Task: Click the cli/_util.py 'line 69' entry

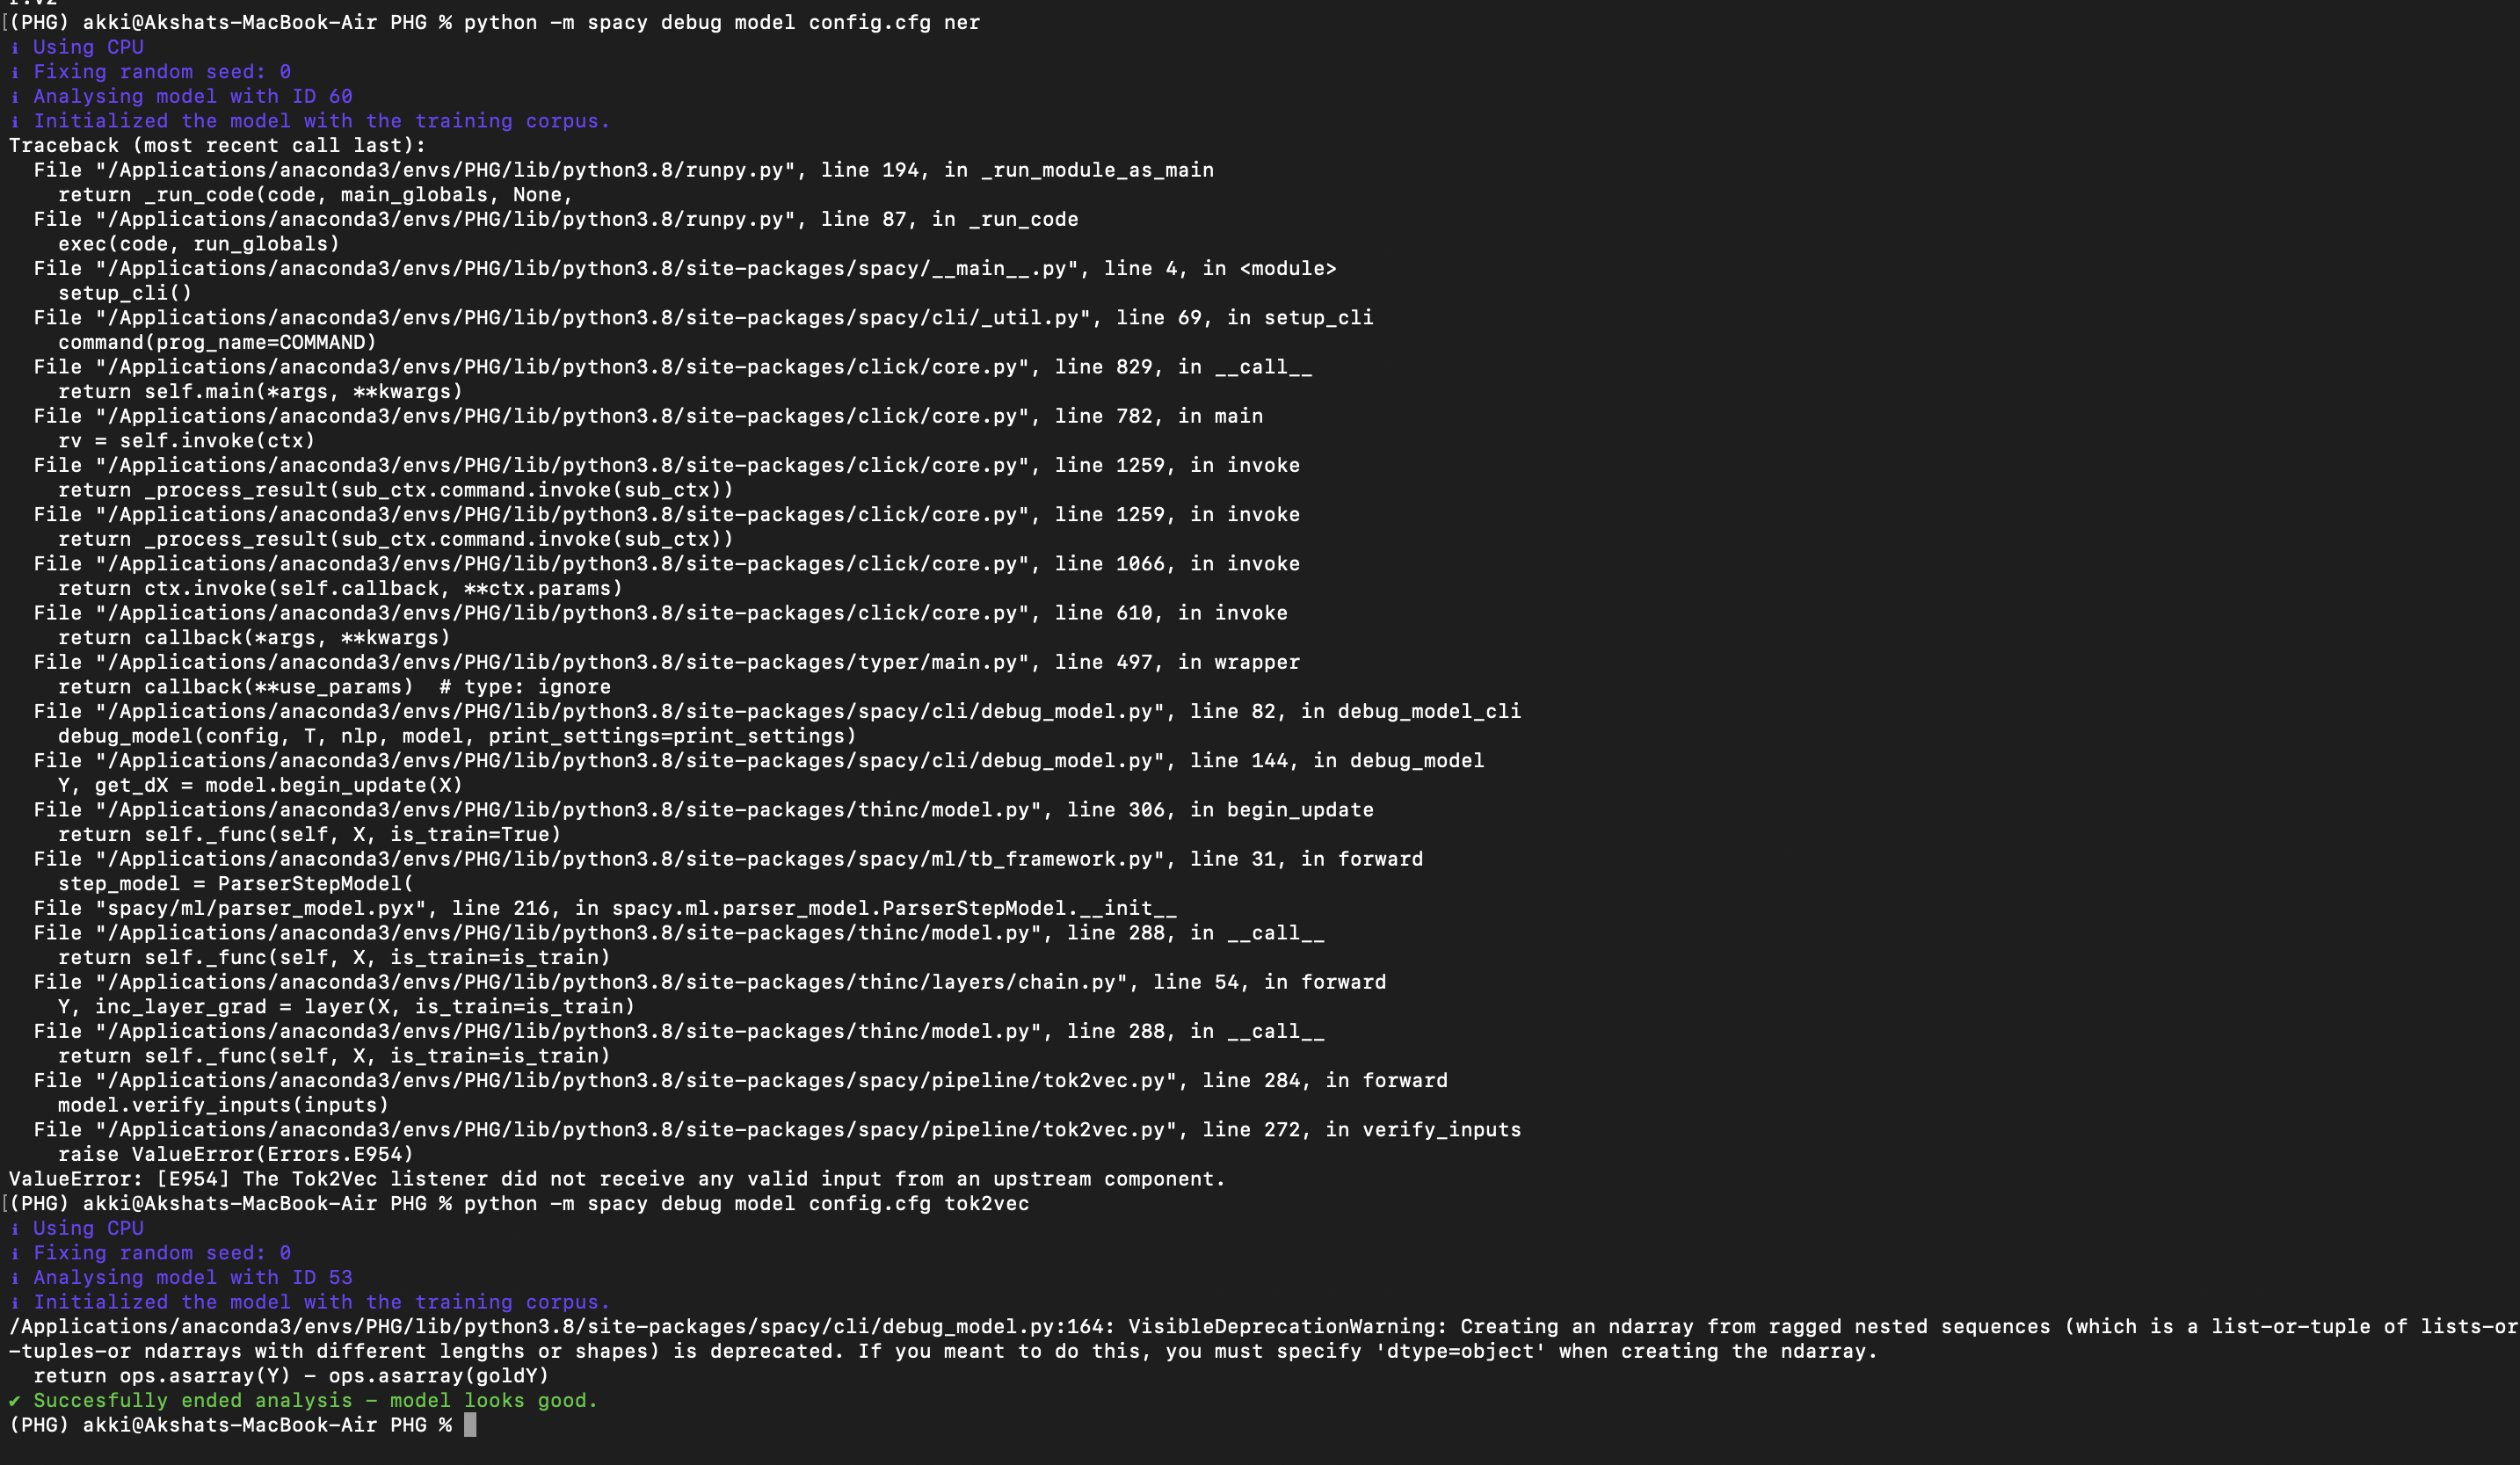Action: tap(704, 318)
